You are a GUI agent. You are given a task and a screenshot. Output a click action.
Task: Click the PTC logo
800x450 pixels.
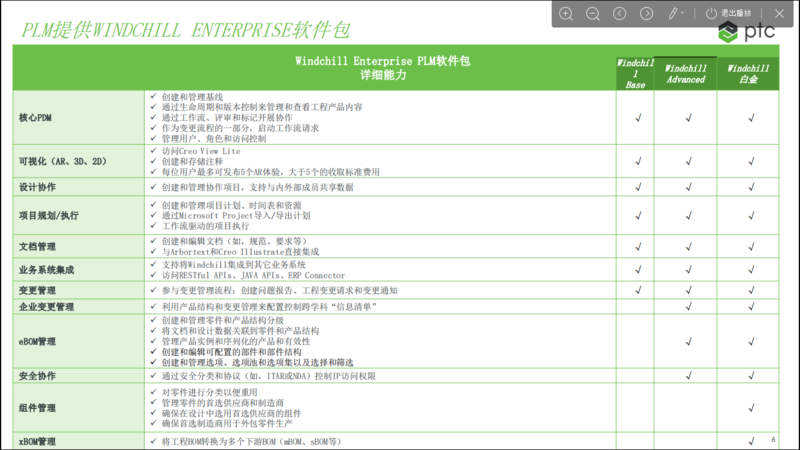pyautogui.click(x=747, y=34)
